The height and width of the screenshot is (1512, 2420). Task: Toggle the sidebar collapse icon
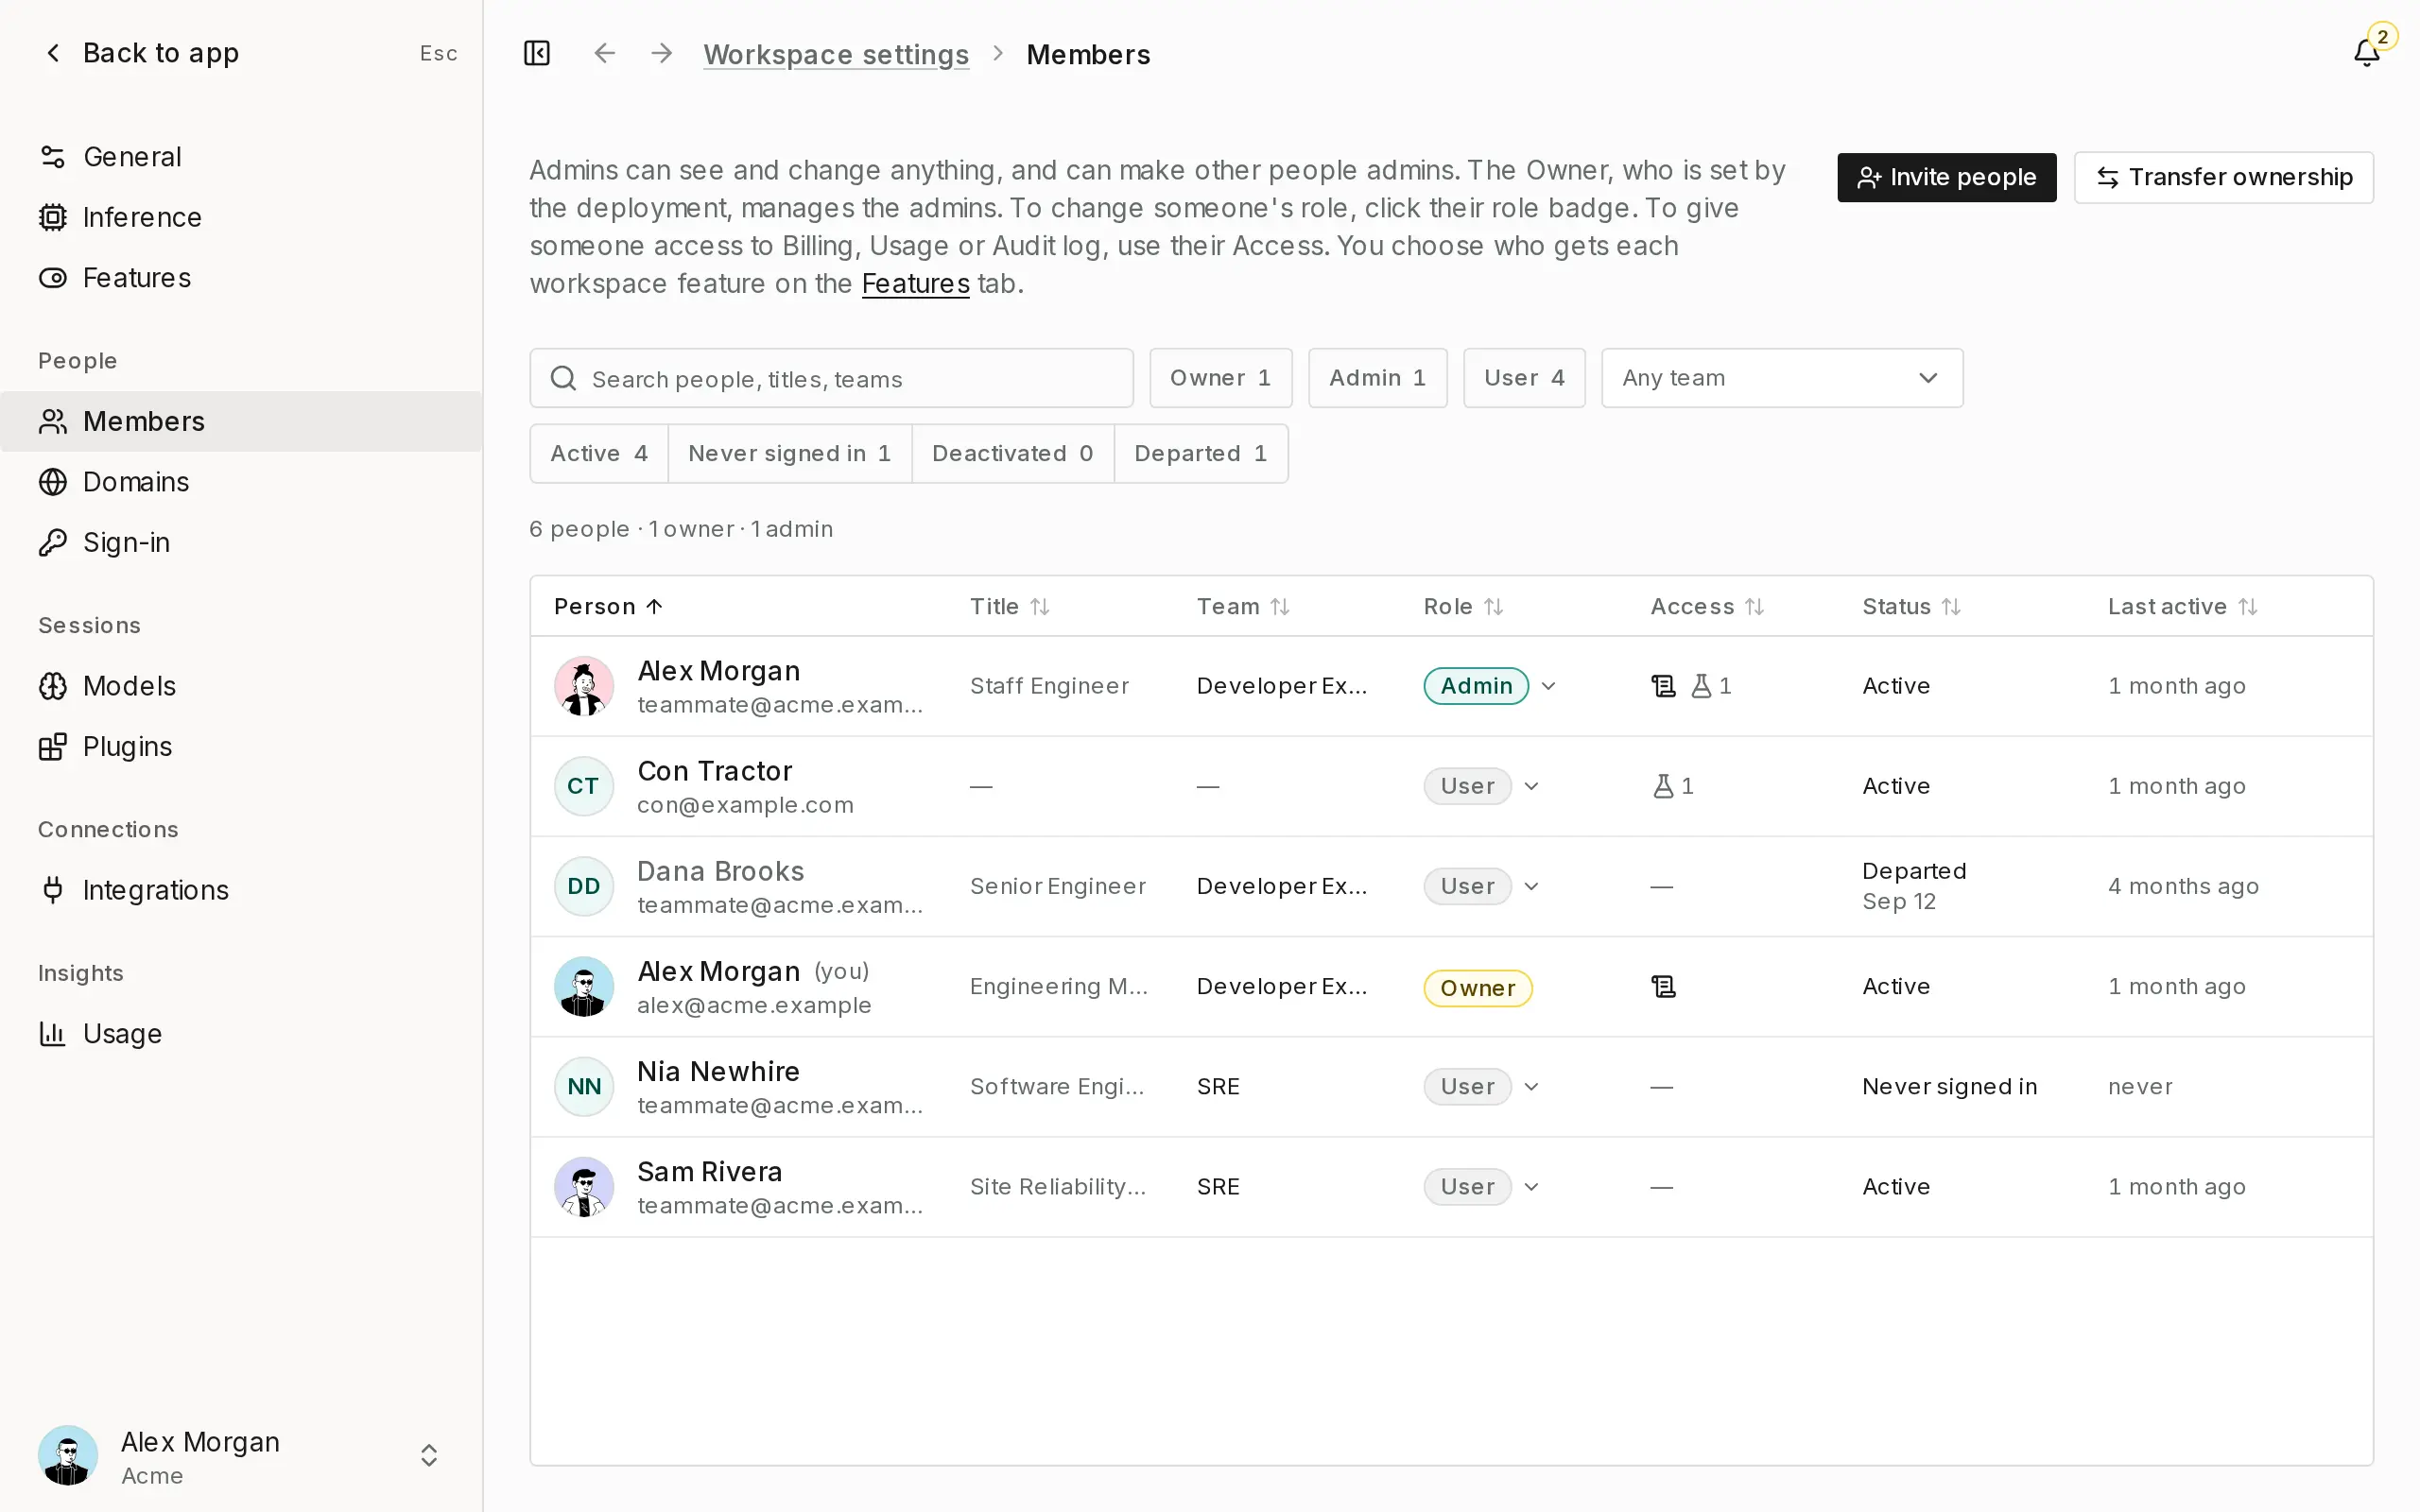coord(537,53)
